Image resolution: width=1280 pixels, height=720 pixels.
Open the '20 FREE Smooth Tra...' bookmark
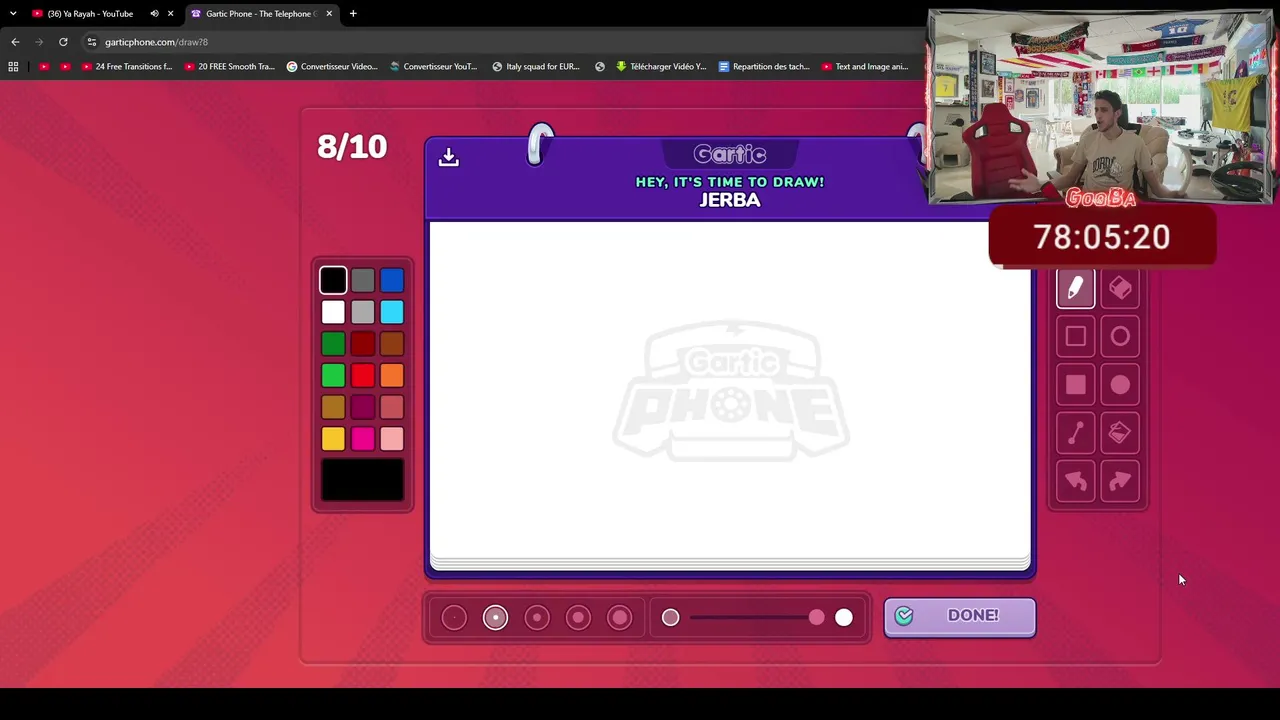[x=229, y=67]
